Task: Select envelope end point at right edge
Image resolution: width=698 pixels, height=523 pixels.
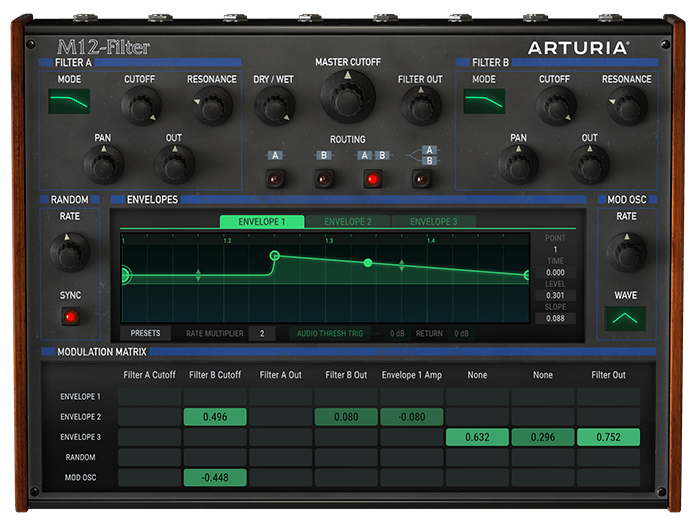Action: tap(527, 275)
